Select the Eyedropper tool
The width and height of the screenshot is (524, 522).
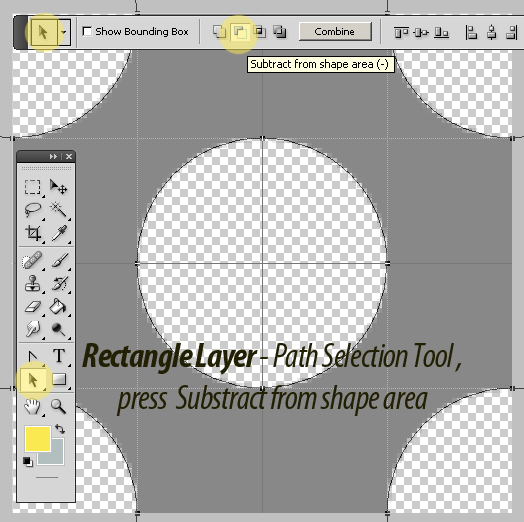click(59, 233)
